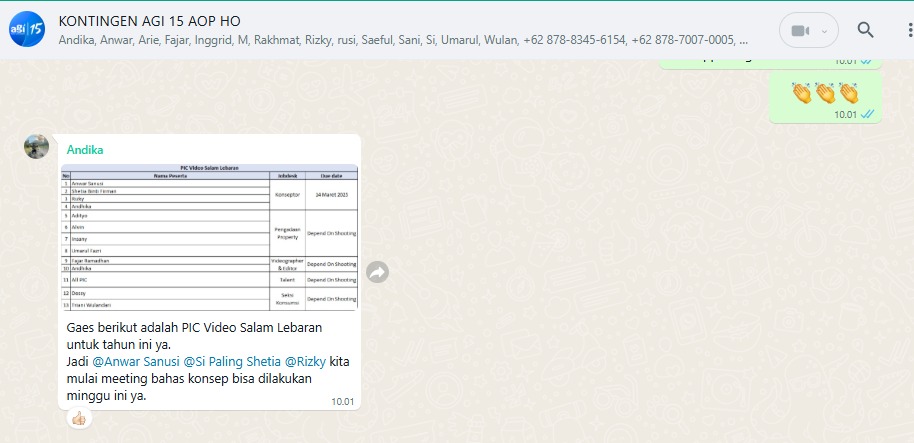Open the group members list under title
This screenshot has width=914, height=443.
pyautogui.click(x=400, y=41)
